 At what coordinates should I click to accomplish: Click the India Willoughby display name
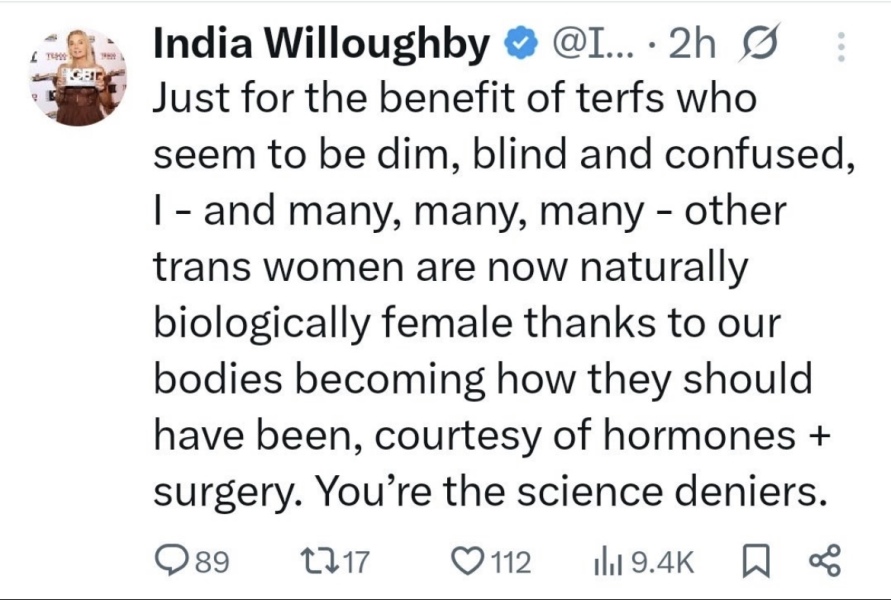pos(322,45)
